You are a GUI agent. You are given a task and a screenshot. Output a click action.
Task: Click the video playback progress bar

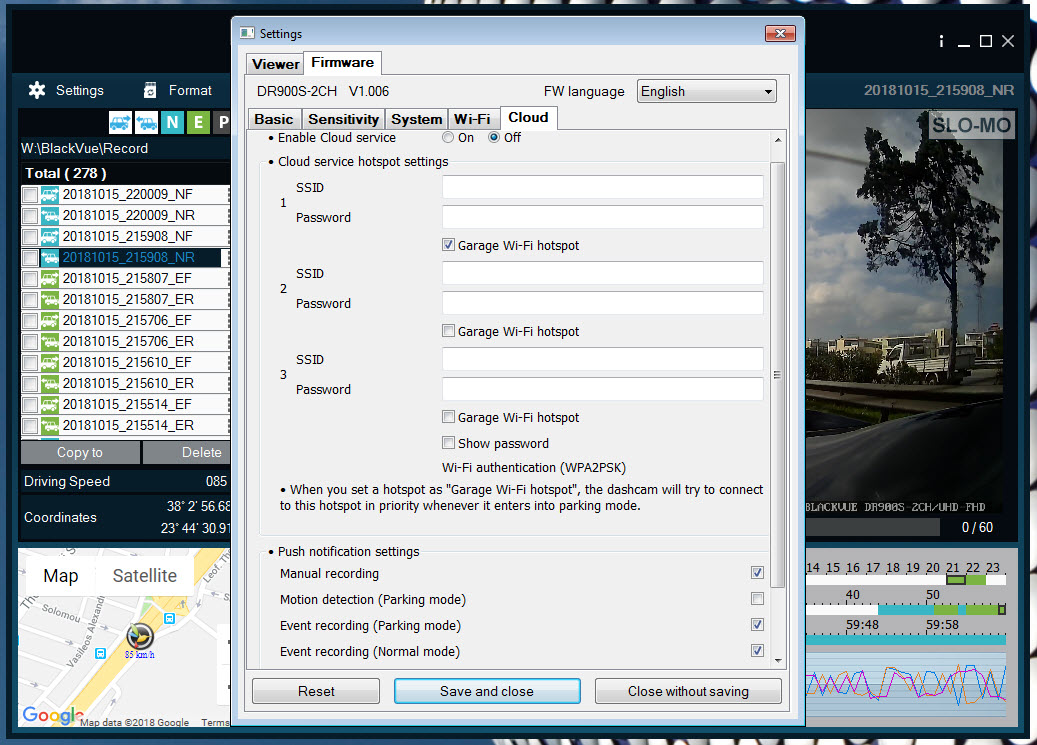coord(872,527)
